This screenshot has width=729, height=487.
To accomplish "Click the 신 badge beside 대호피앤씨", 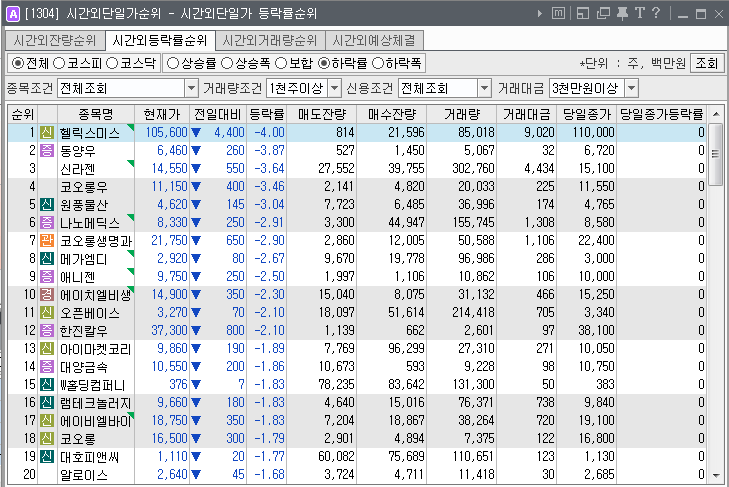I will 46,457.
